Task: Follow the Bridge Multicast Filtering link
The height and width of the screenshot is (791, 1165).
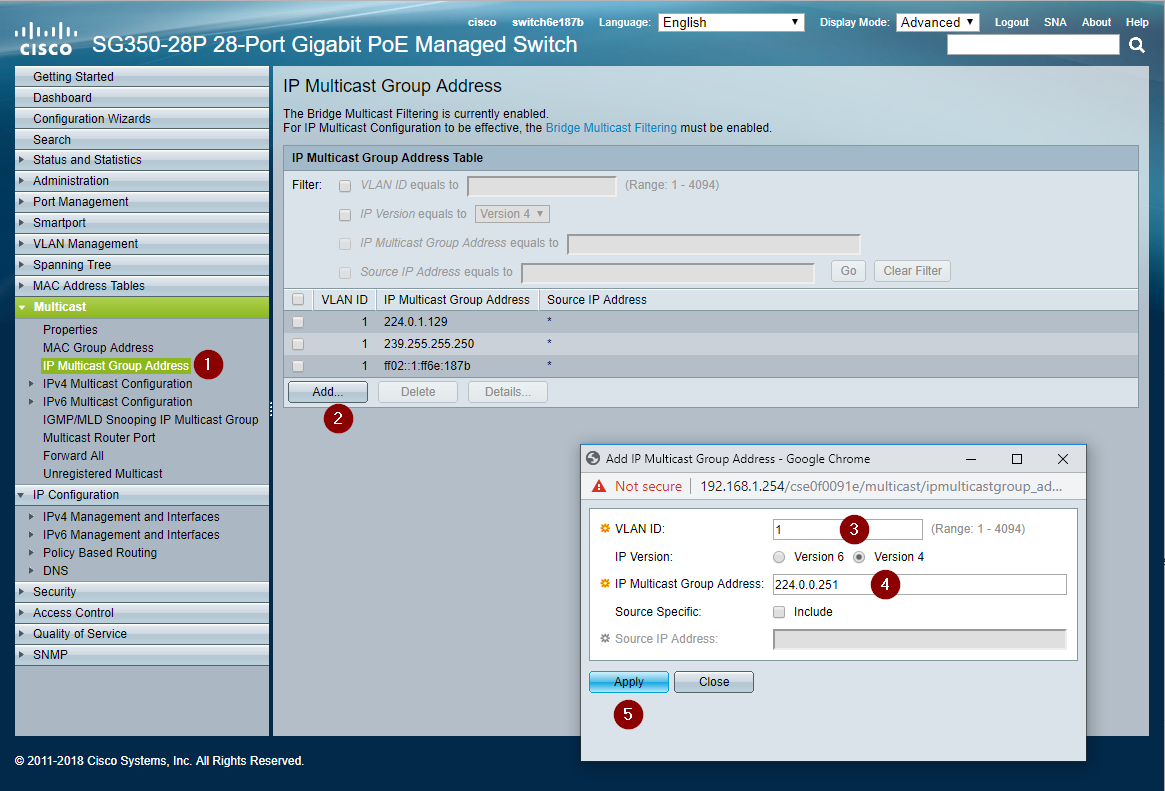Action: [x=611, y=128]
